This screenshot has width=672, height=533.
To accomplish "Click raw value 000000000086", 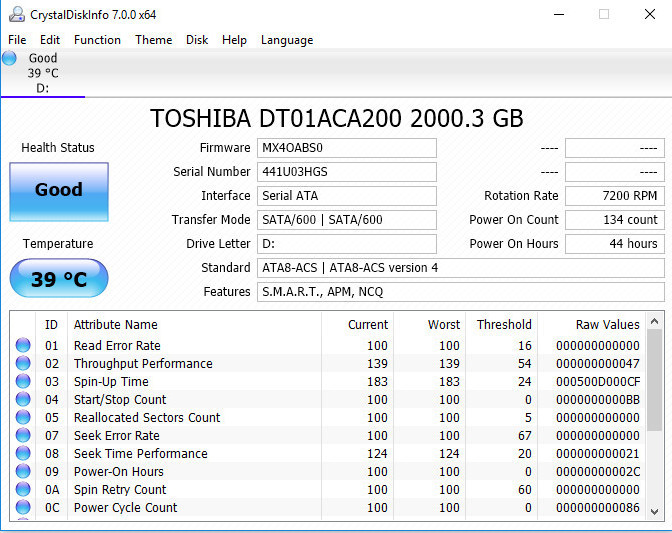I will coord(598,507).
